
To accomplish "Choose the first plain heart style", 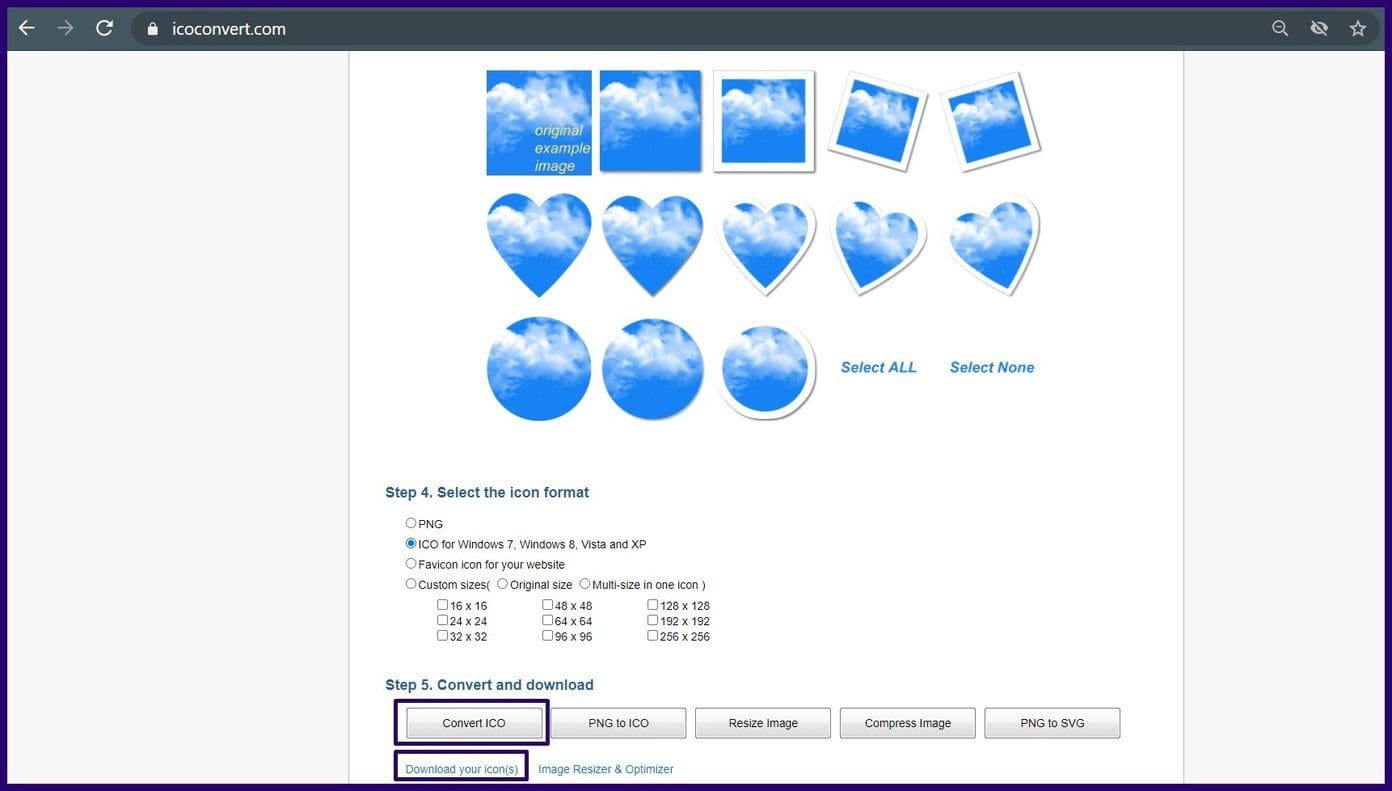I will tap(539, 245).
